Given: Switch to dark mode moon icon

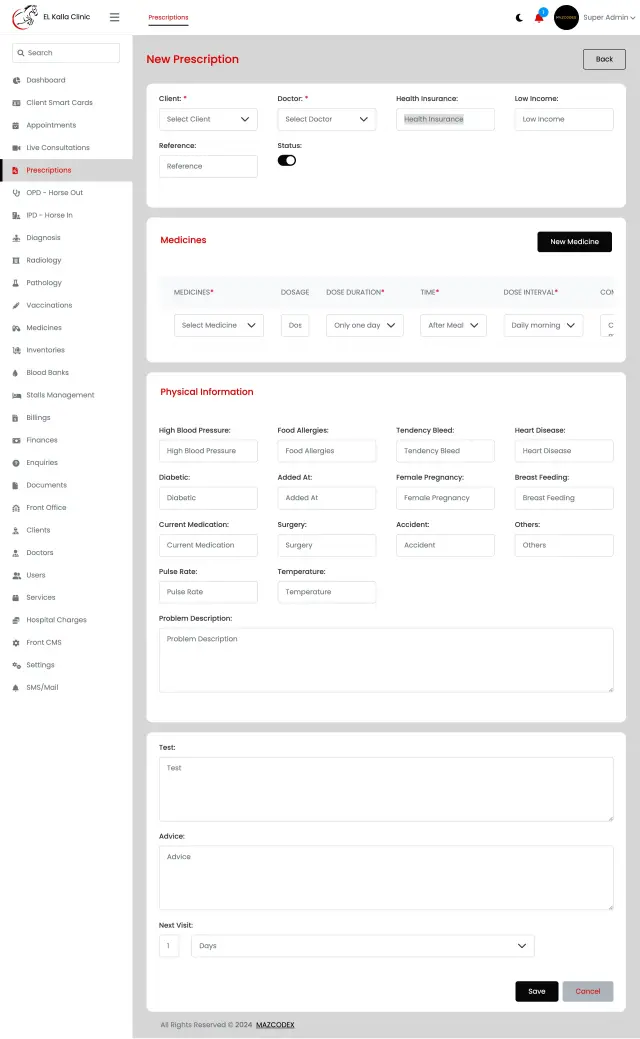Looking at the screenshot, I should (x=519, y=18).
